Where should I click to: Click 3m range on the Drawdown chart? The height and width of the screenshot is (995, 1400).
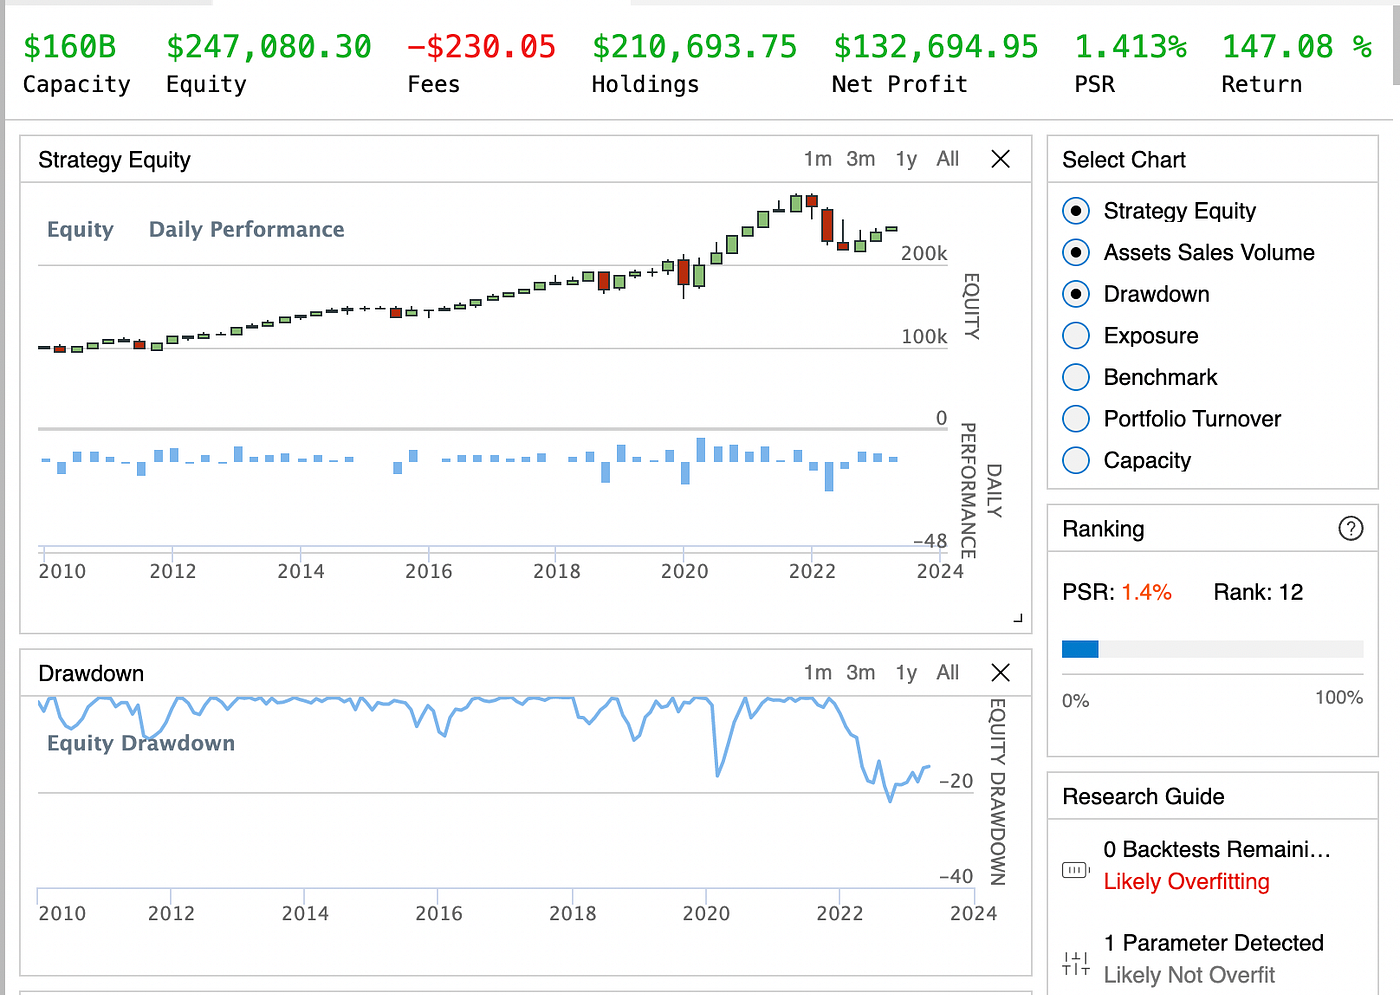[x=861, y=672]
